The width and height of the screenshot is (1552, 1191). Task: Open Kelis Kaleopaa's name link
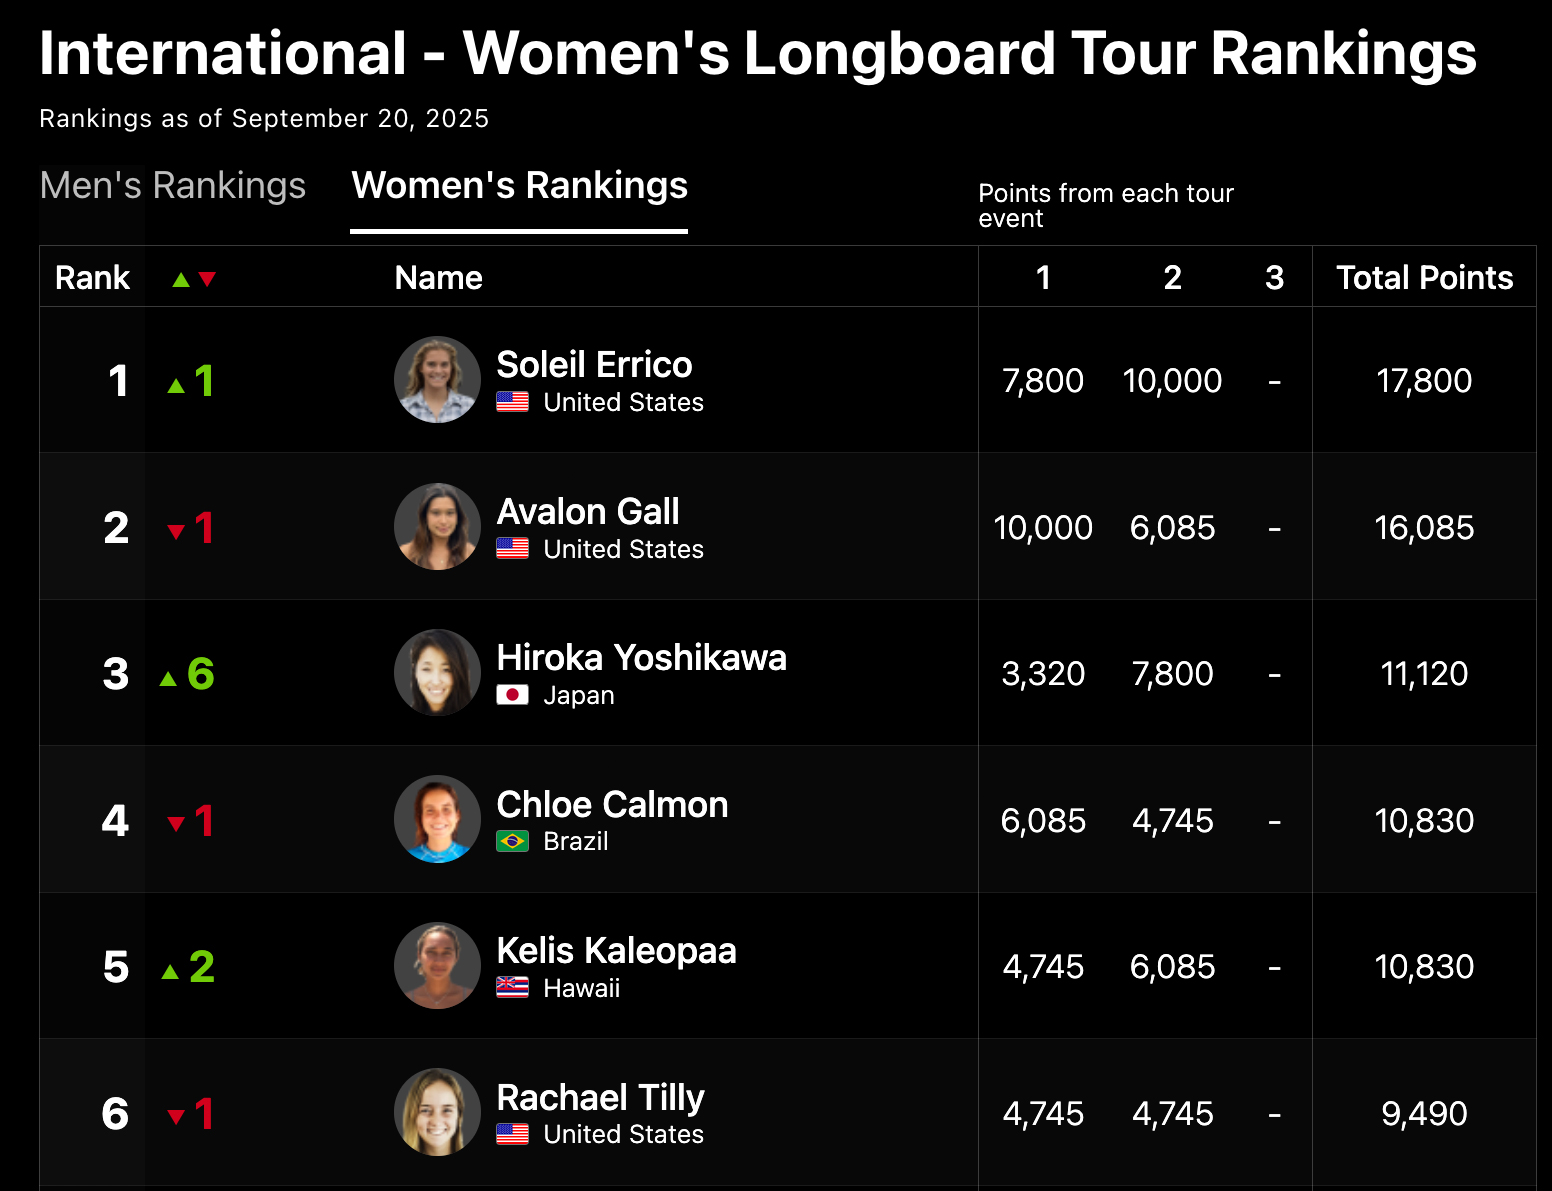click(x=616, y=951)
